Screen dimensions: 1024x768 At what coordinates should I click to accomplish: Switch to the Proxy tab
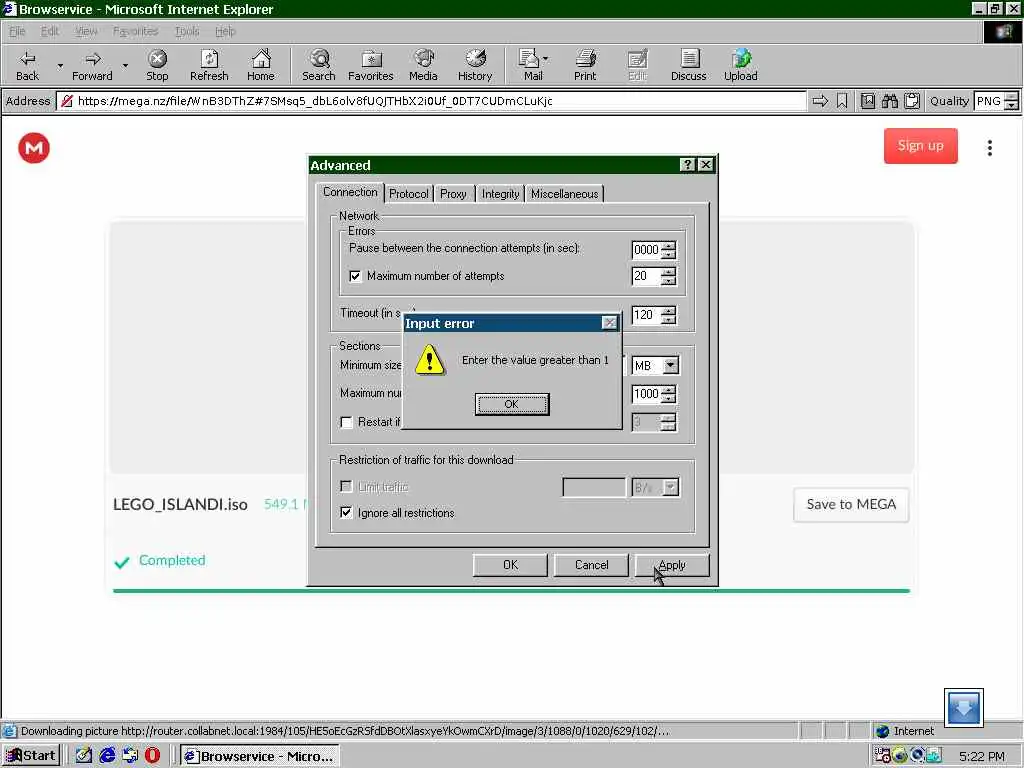pyautogui.click(x=453, y=194)
